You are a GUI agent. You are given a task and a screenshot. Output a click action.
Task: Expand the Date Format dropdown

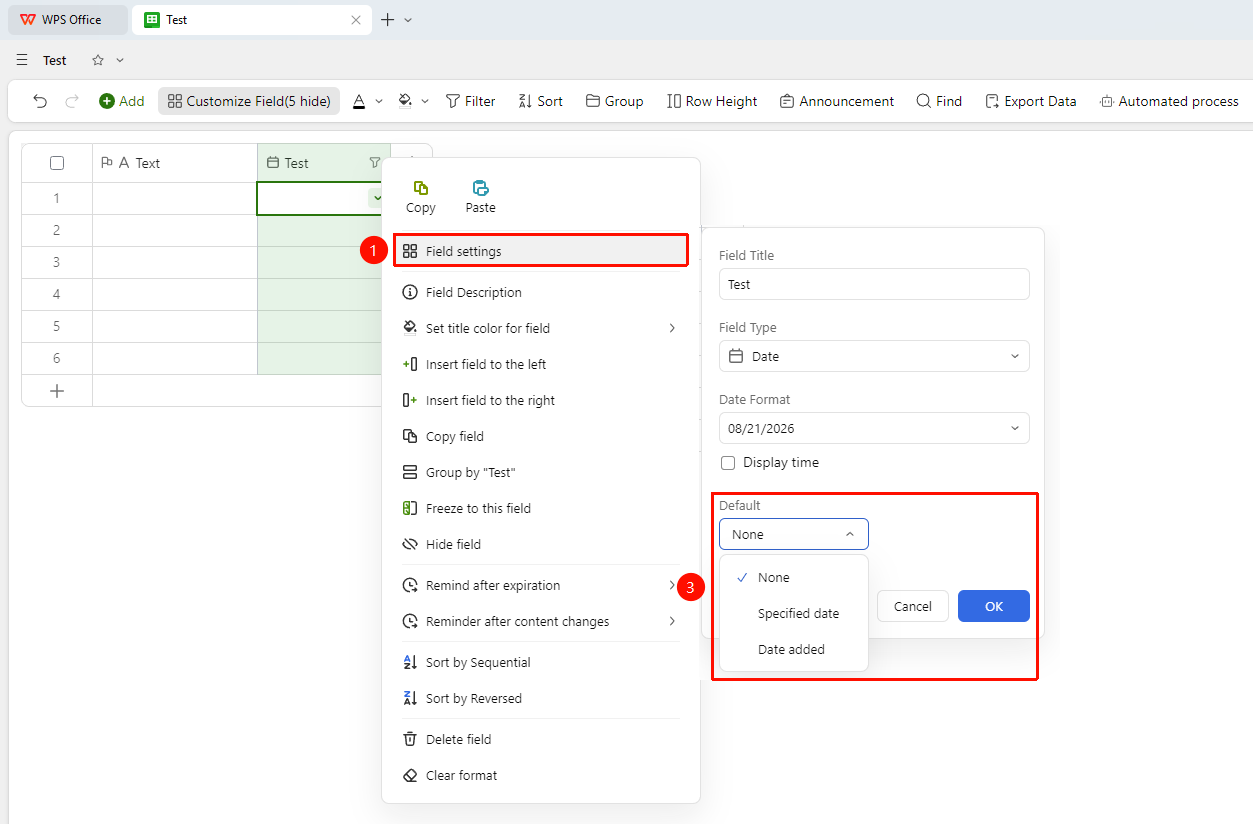[x=874, y=428]
